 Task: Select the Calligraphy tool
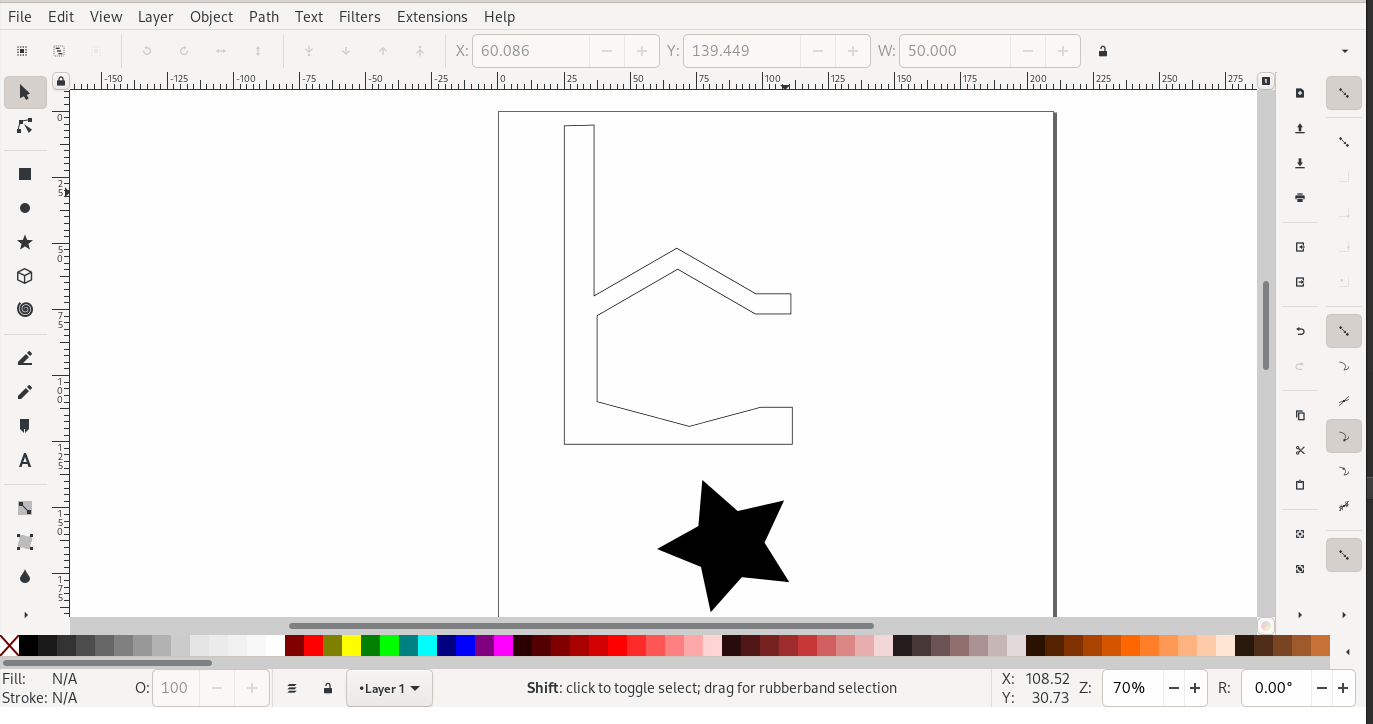coord(25,426)
